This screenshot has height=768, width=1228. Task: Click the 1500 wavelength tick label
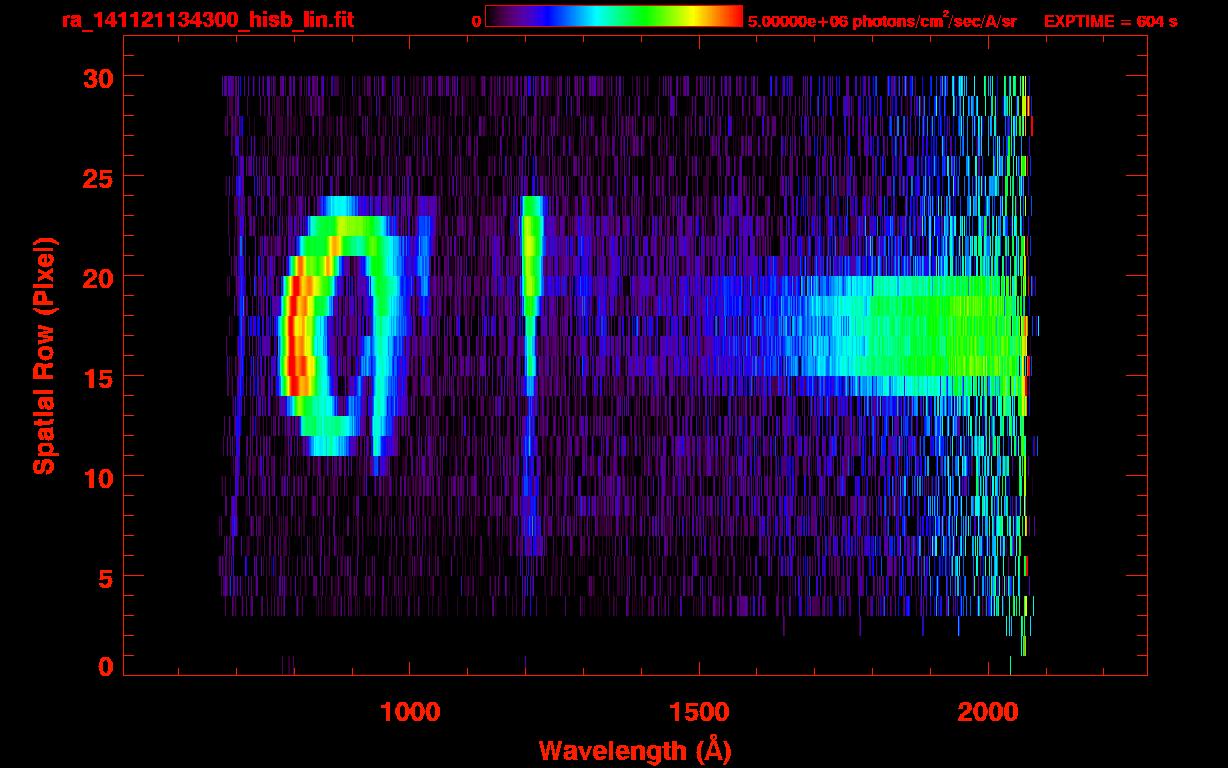pos(699,712)
